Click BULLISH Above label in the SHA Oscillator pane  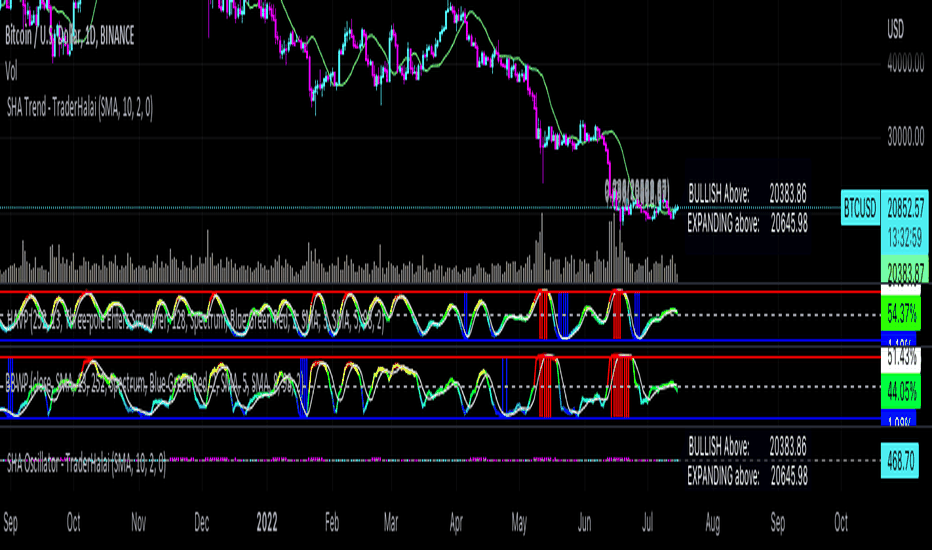pyautogui.click(x=719, y=447)
